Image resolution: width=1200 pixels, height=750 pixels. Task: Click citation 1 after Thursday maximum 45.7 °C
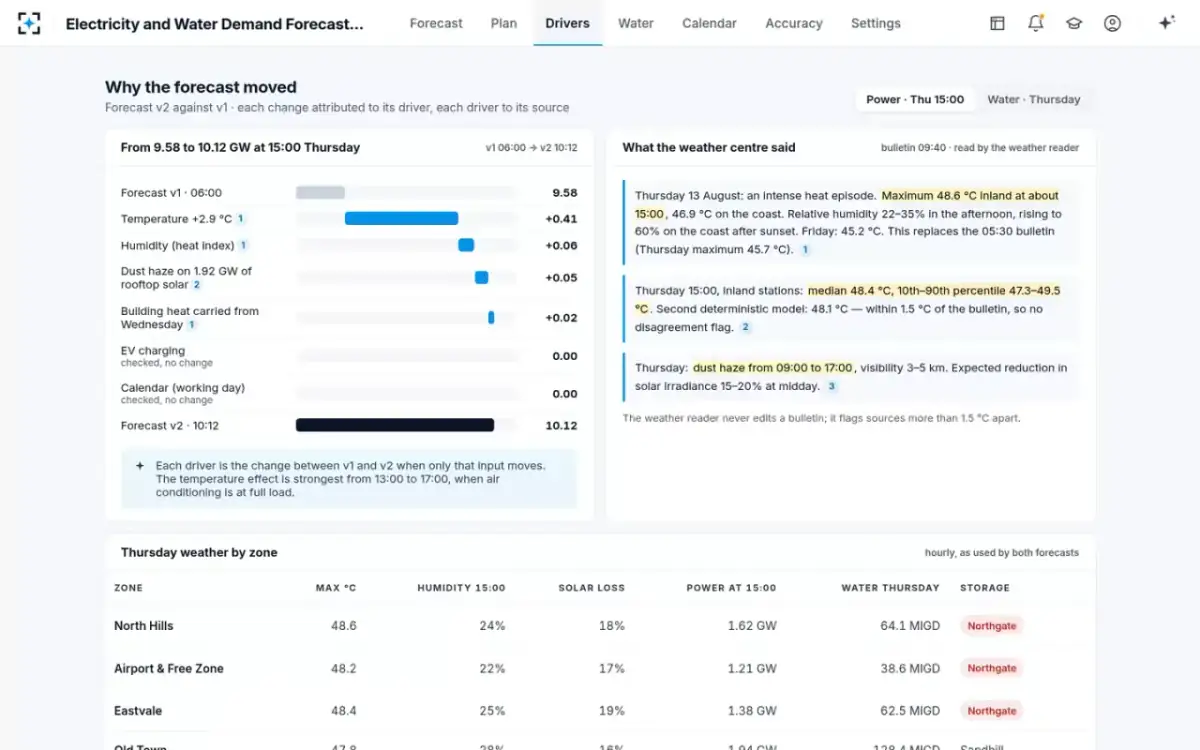tap(805, 250)
